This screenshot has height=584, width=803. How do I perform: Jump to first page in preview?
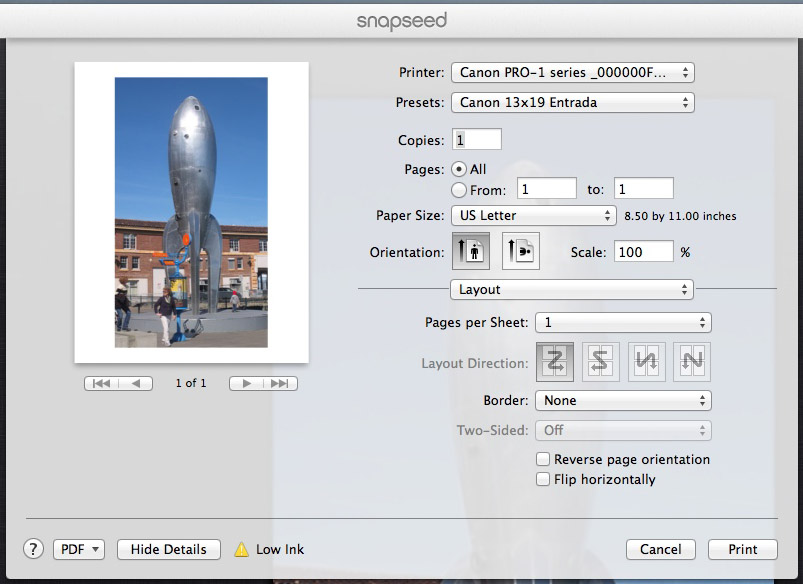point(102,383)
